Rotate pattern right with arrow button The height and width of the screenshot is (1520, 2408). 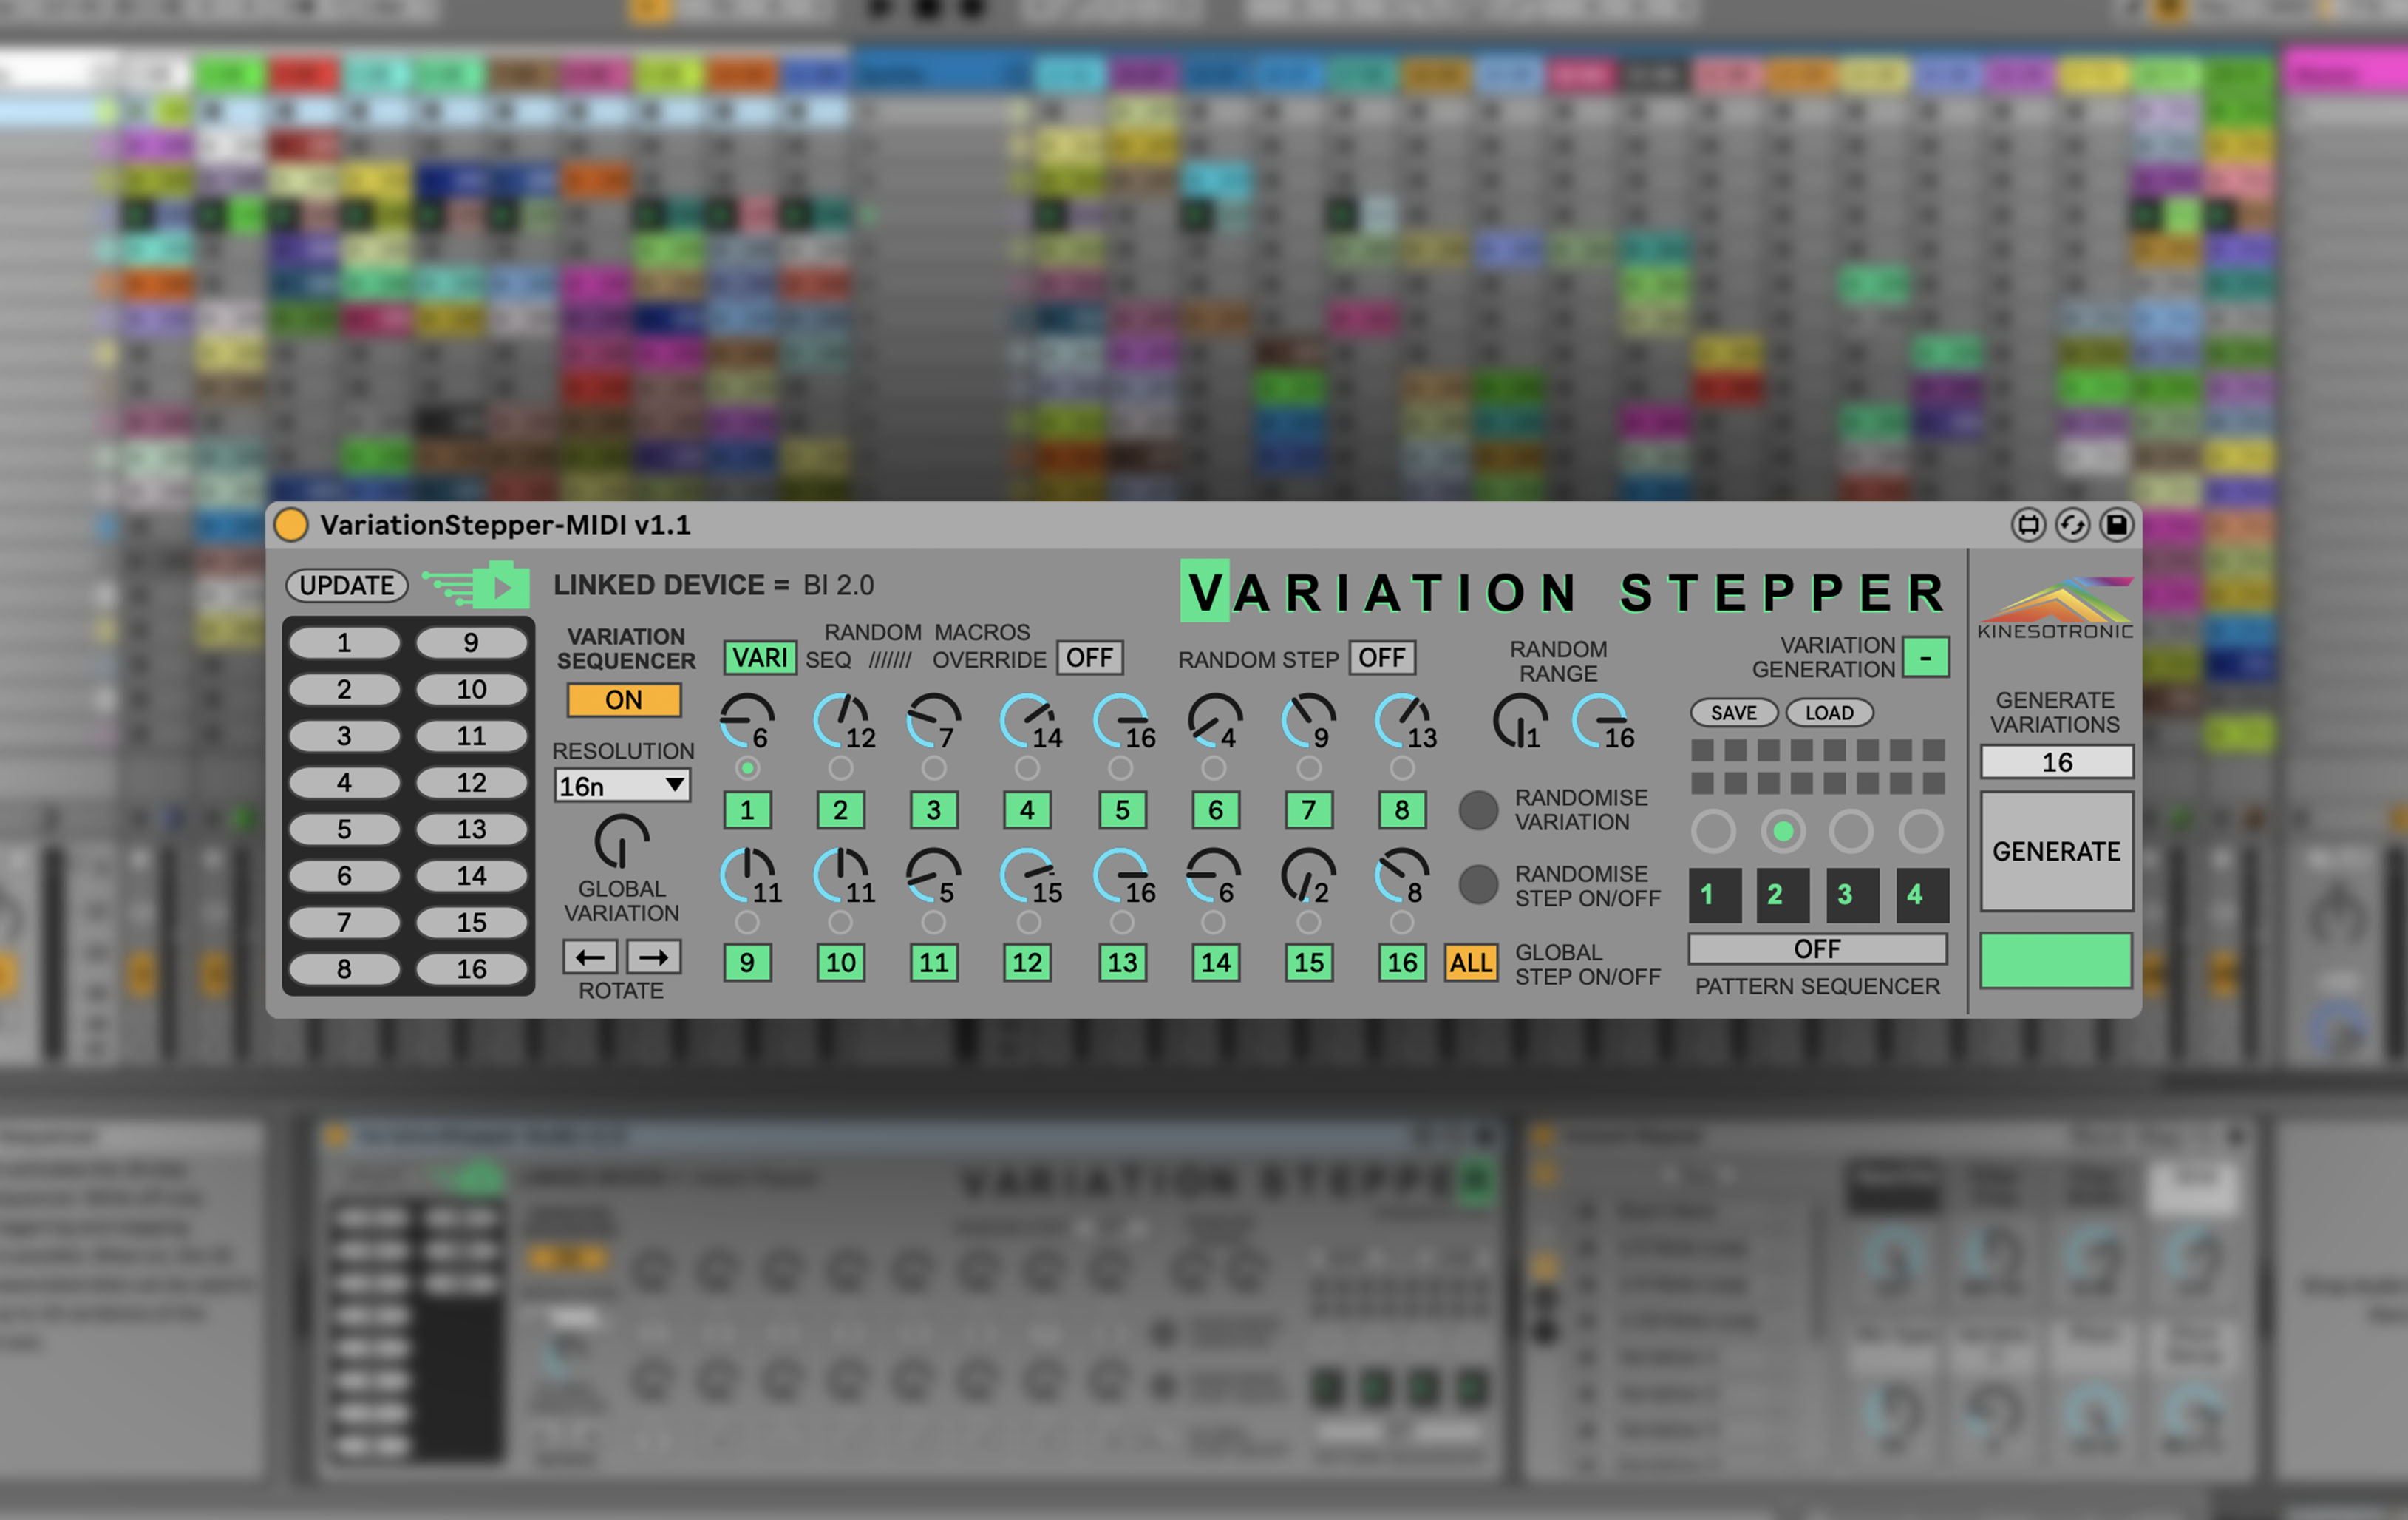click(x=654, y=957)
